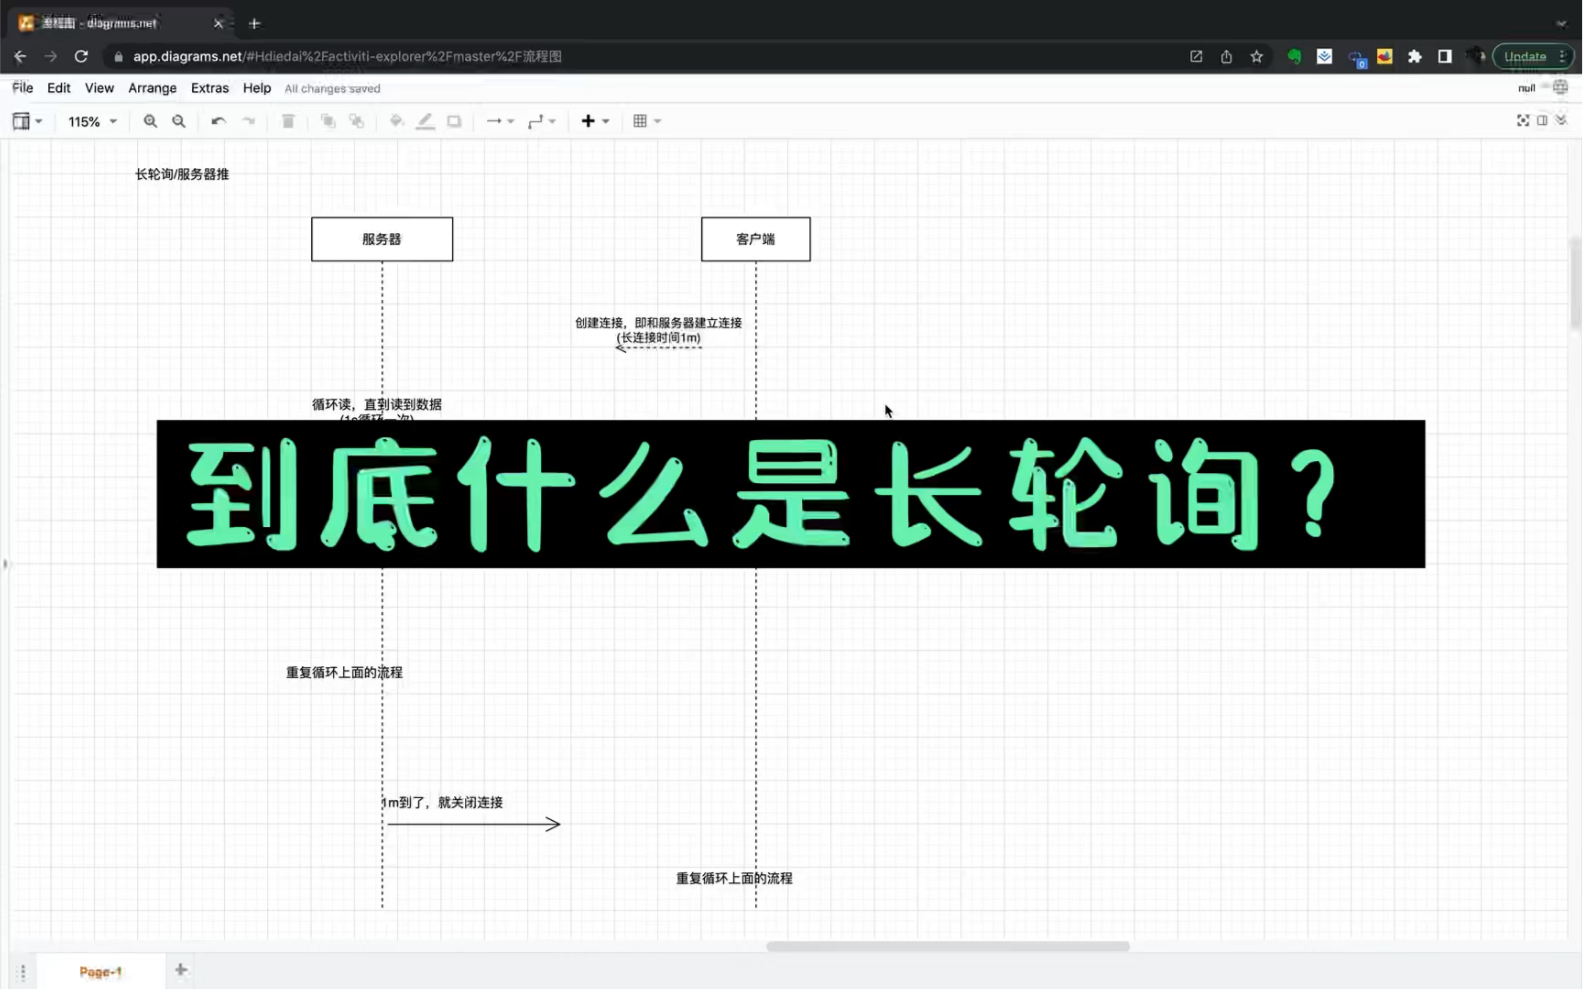Open the Extras menu
Viewport: 1584px width, 990px height.
(210, 88)
